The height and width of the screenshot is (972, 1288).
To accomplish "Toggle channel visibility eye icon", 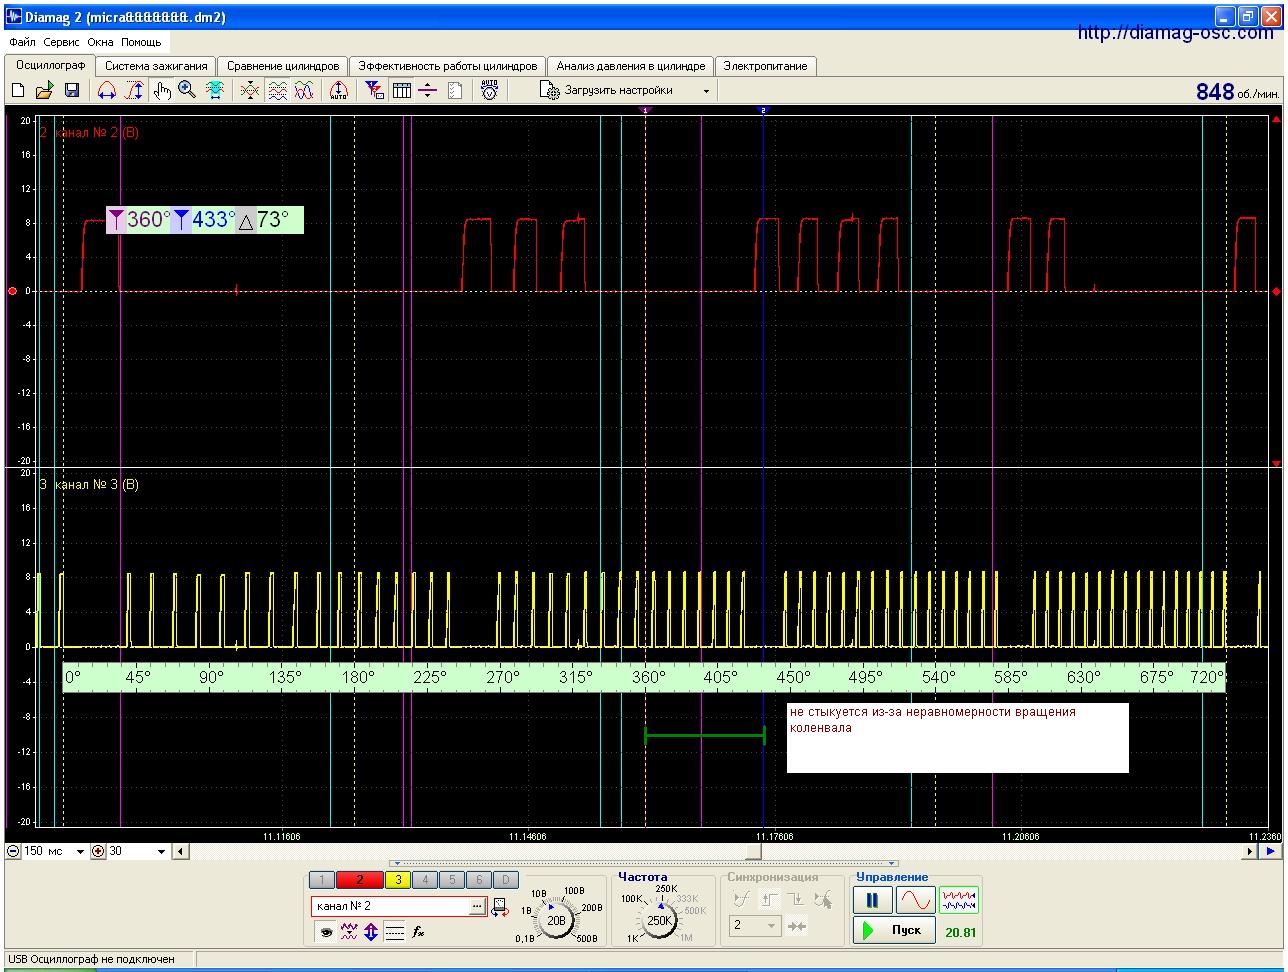I will point(326,932).
